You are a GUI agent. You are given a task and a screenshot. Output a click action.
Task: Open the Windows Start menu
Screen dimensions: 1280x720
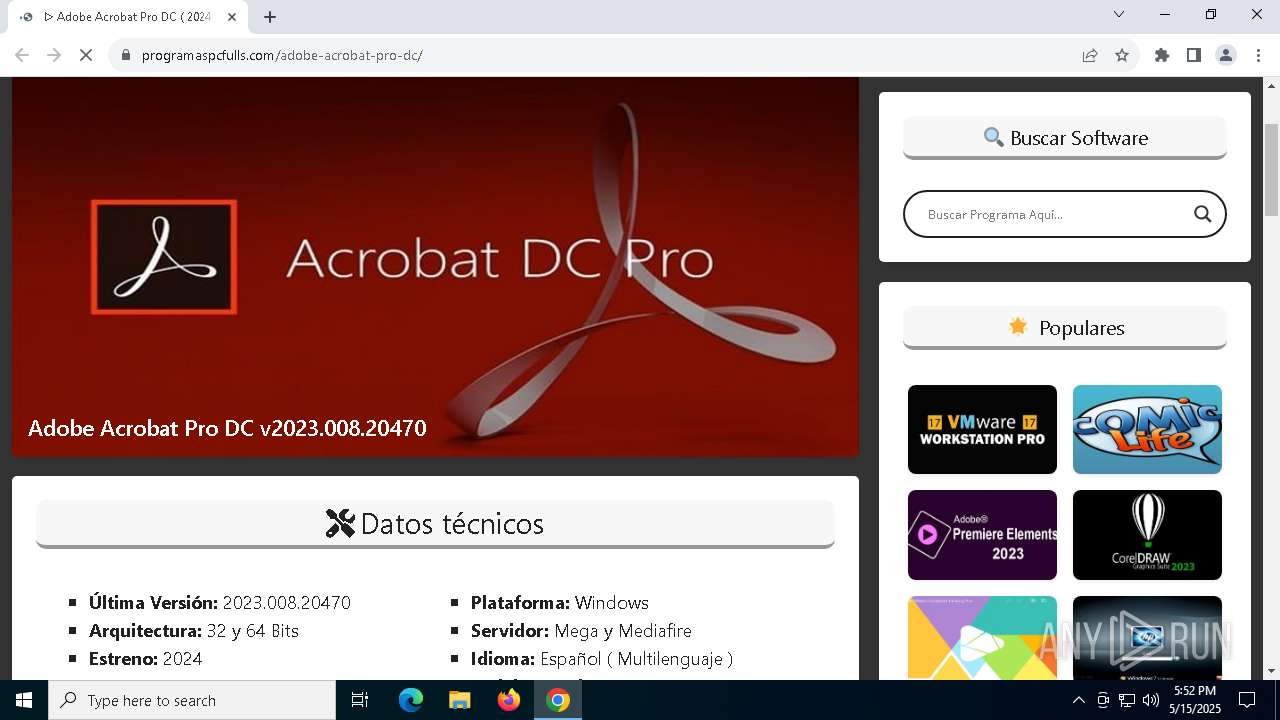click(x=24, y=700)
